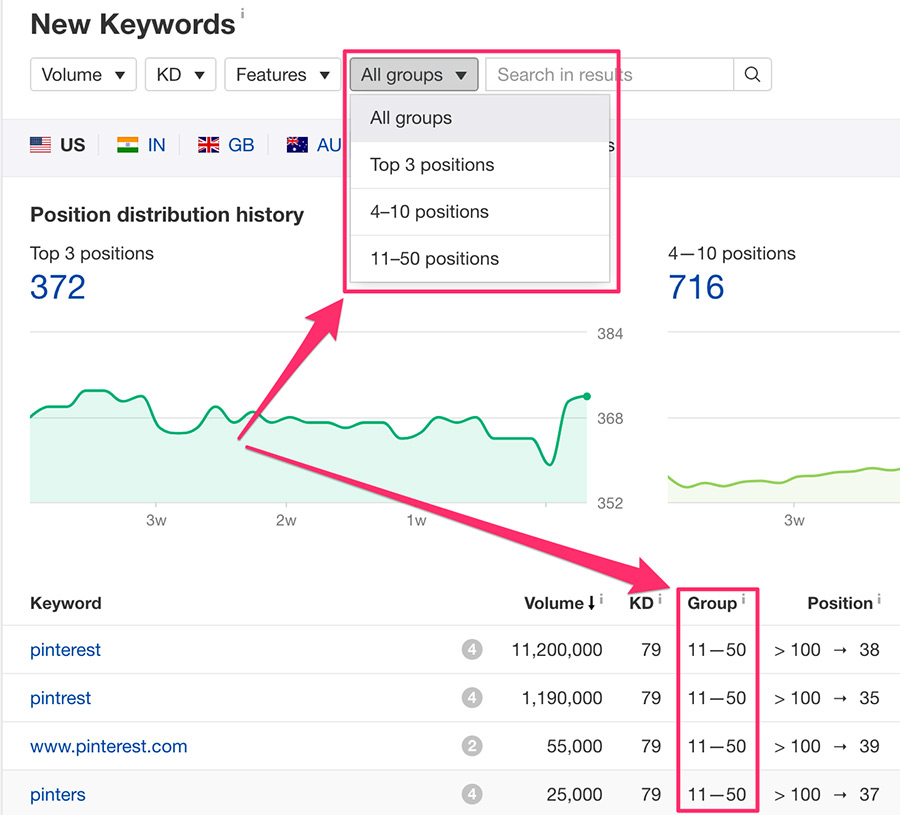Open the pinterest keyword link
This screenshot has height=815, width=900.
(65, 650)
